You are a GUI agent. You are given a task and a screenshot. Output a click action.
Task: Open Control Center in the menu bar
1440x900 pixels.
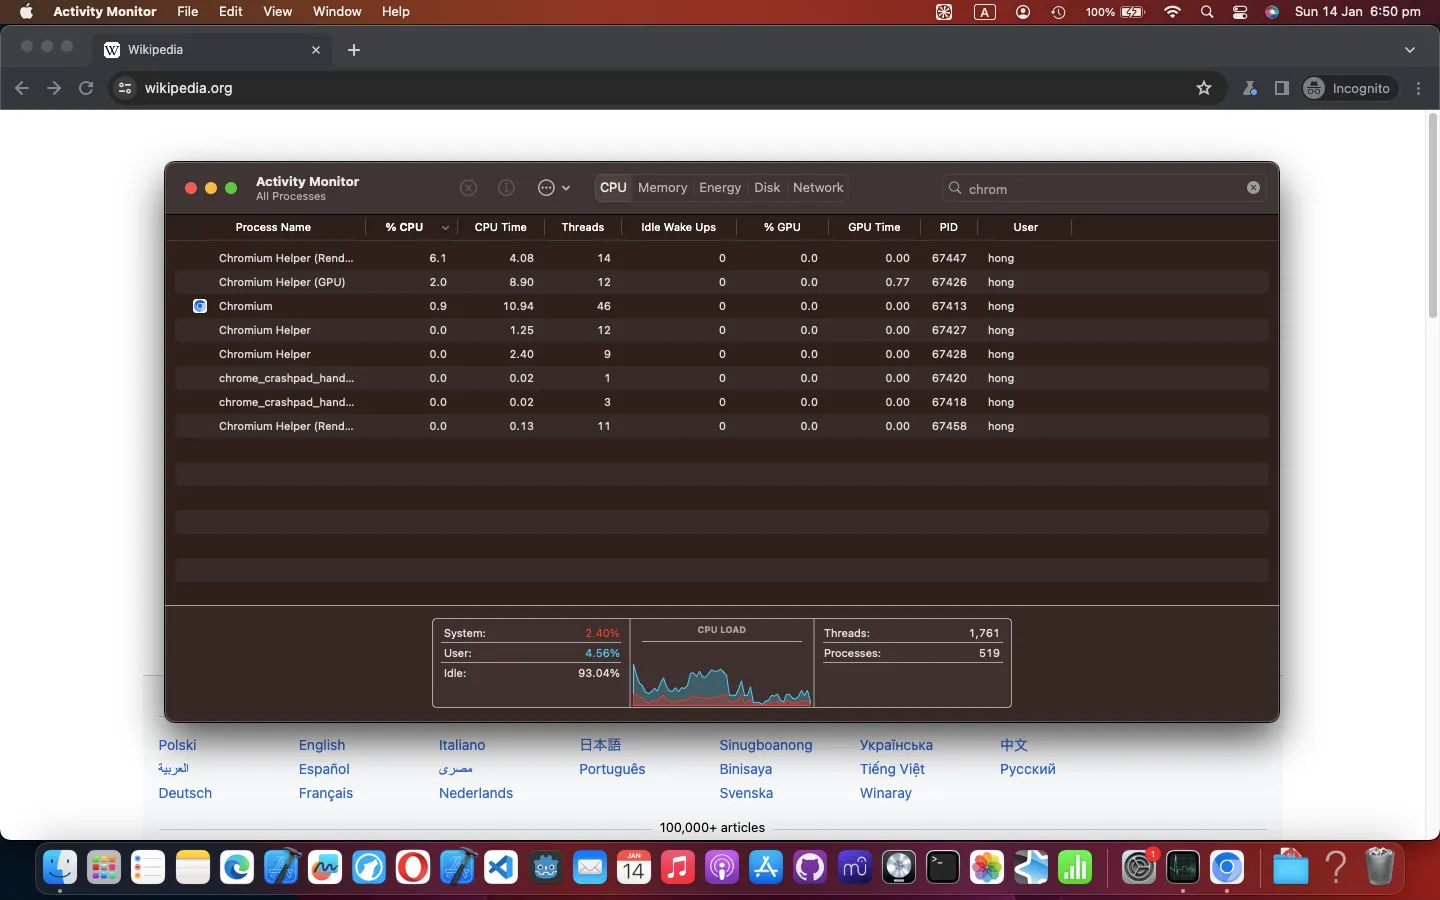[x=1240, y=12]
